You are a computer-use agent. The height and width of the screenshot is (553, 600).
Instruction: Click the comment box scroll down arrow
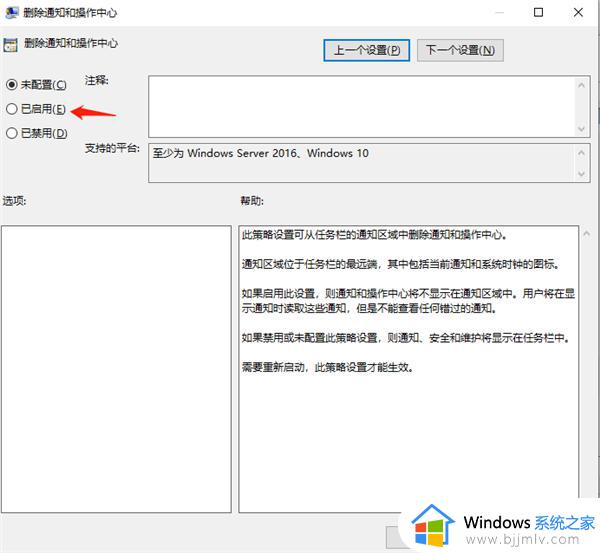pyautogui.click(x=581, y=129)
